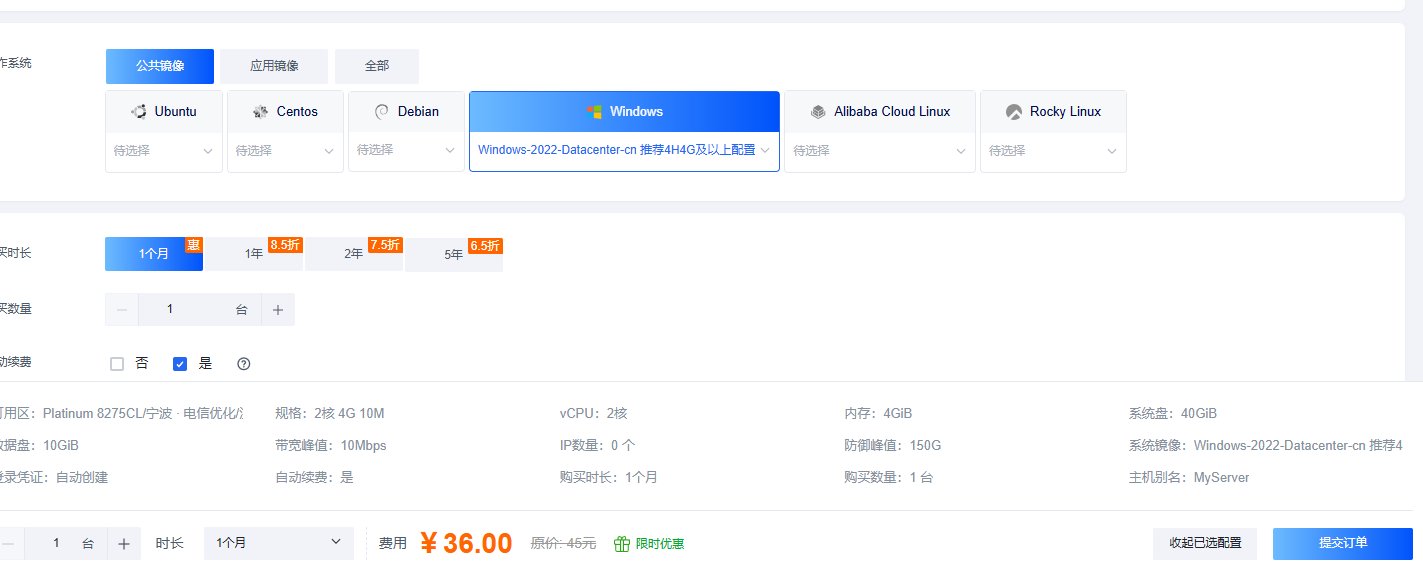Switch to the 应用镜像 tab

point(274,66)
